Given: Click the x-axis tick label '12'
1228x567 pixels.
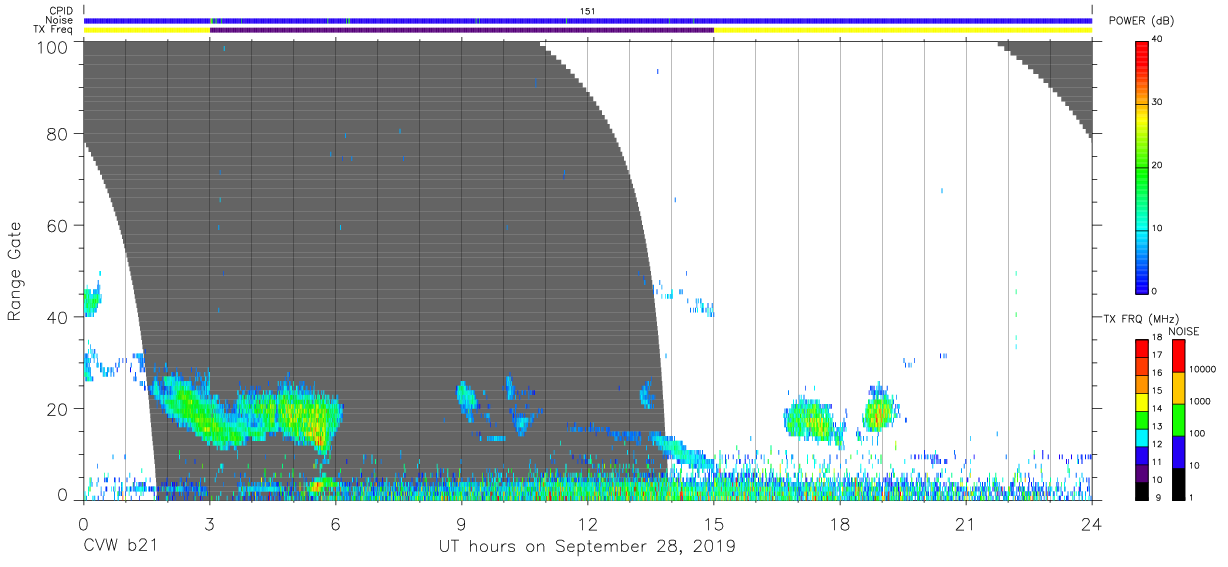Looking at the screenshot, I should 587,523.
